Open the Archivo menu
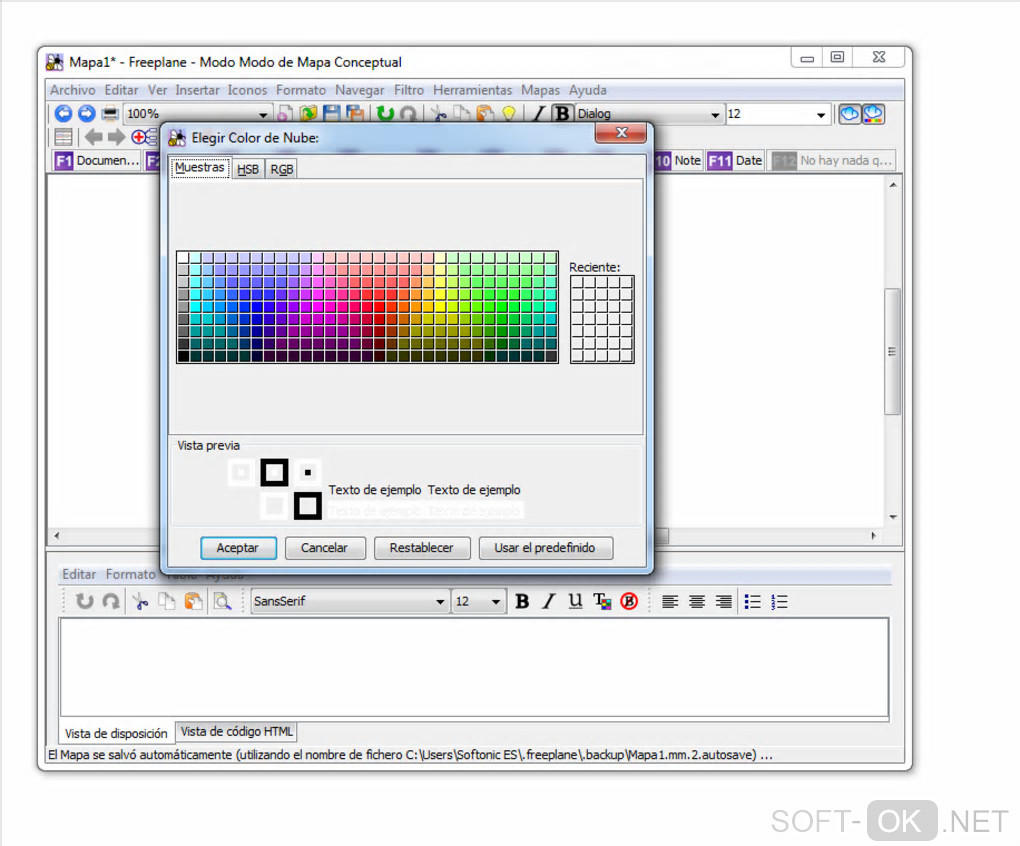 (x=73, y=90)
